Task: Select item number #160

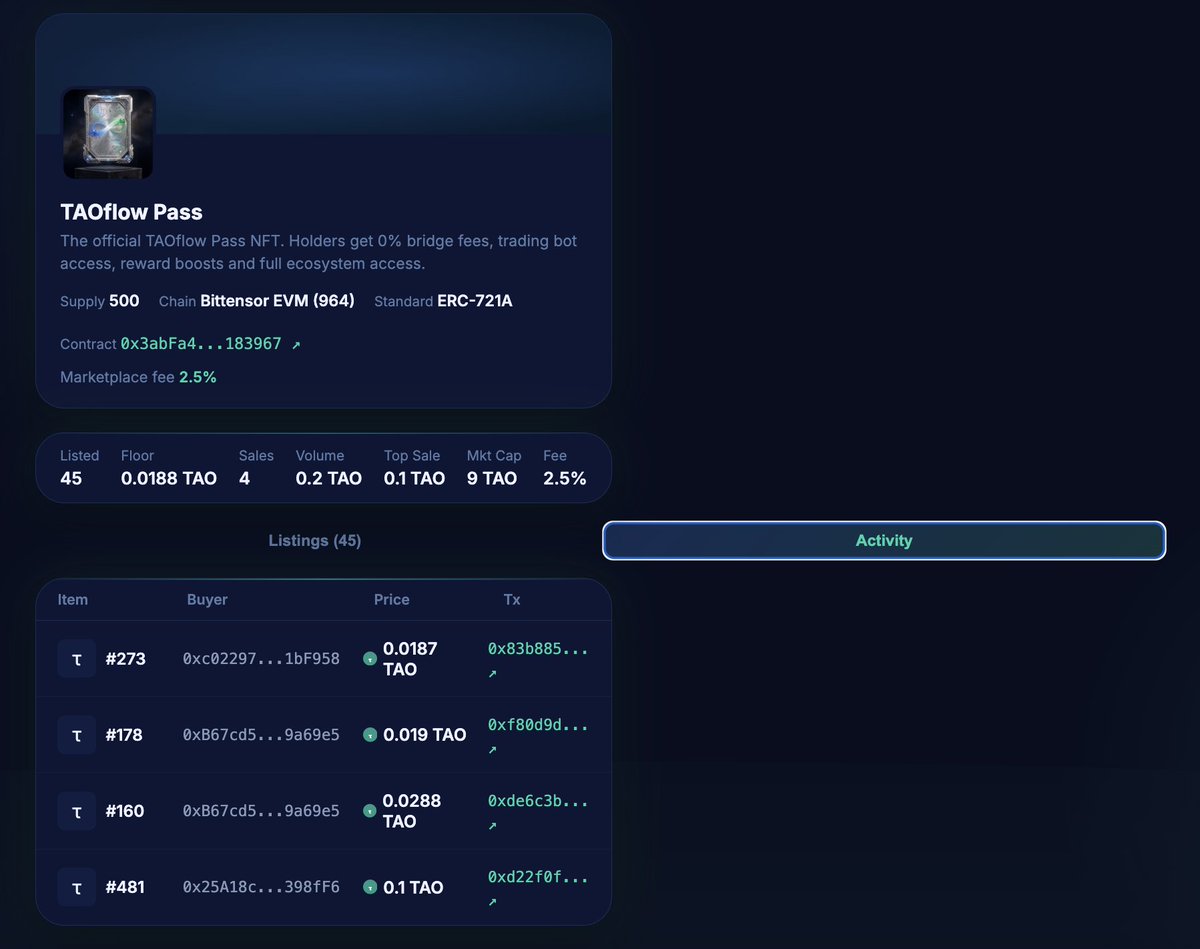Action: [125, 811]
